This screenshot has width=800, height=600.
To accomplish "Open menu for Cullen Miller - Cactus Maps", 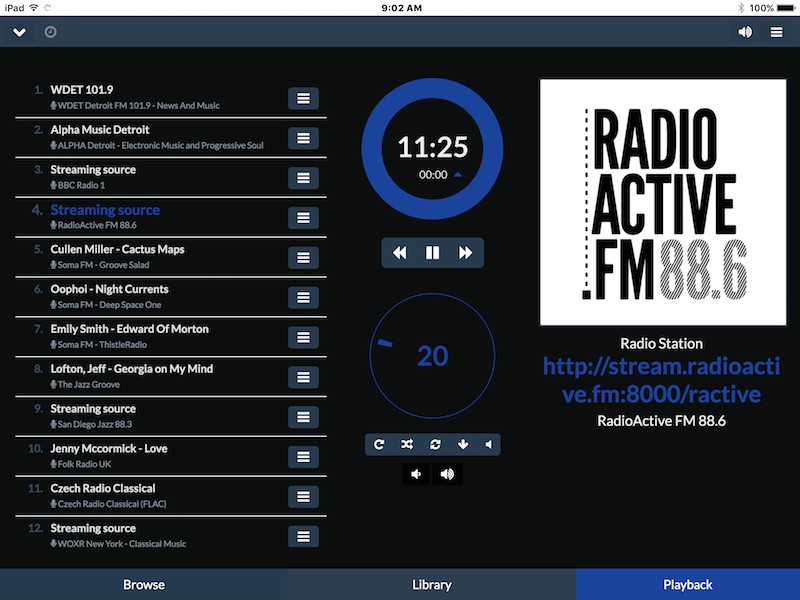I will [x=303, y=257].
